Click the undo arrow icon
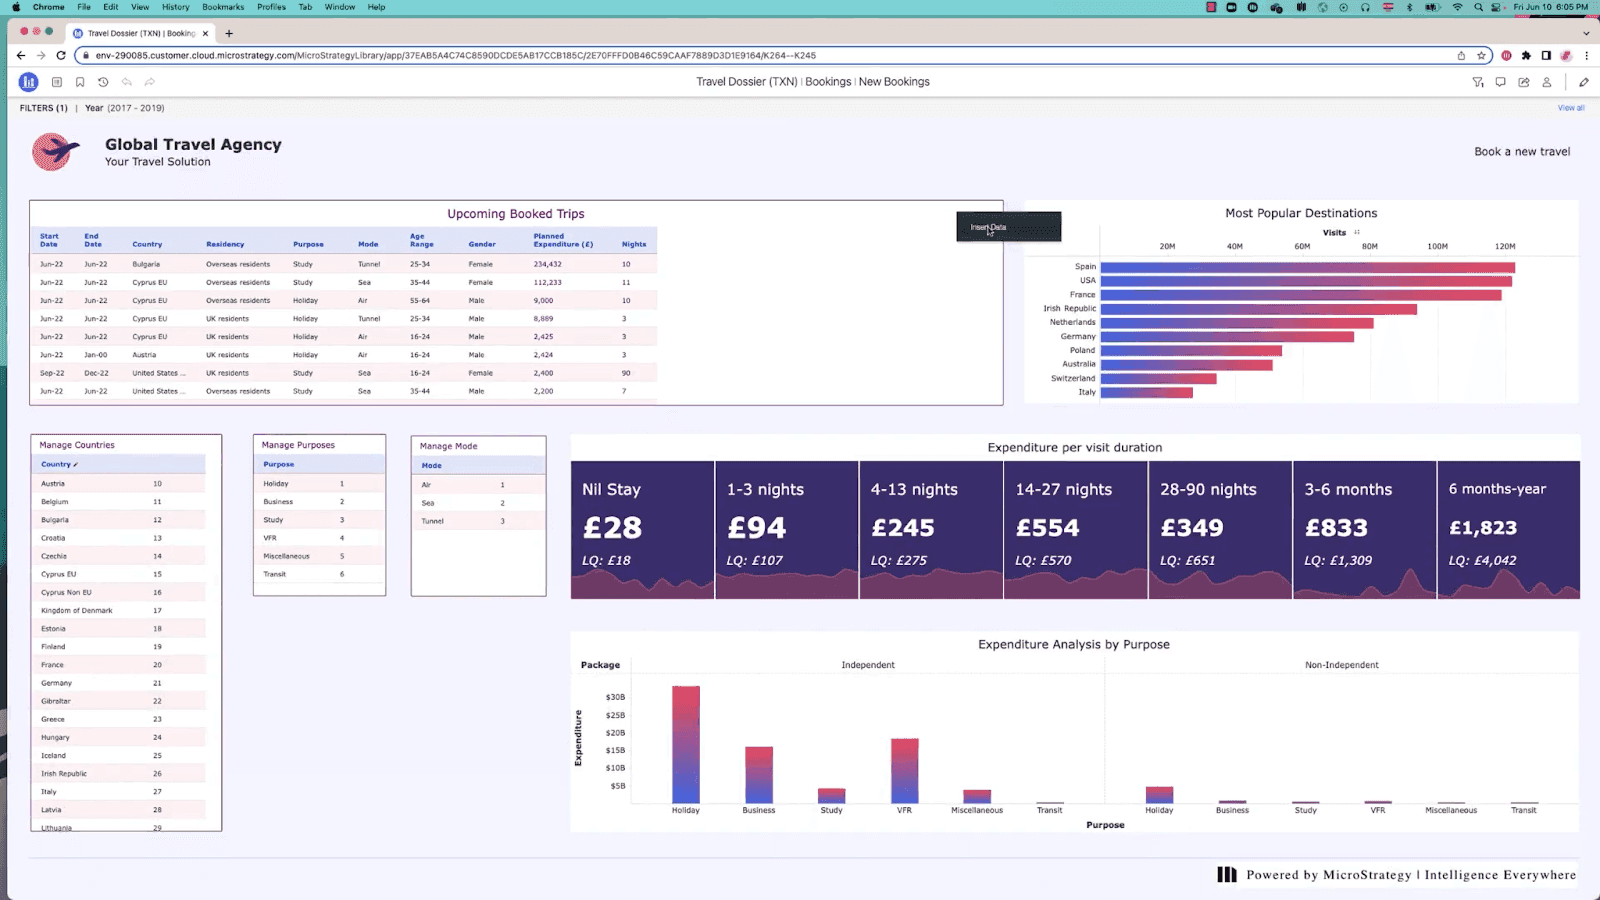Image resolution: width=1600 pixels, height=900 pixels. click(126, 82)
